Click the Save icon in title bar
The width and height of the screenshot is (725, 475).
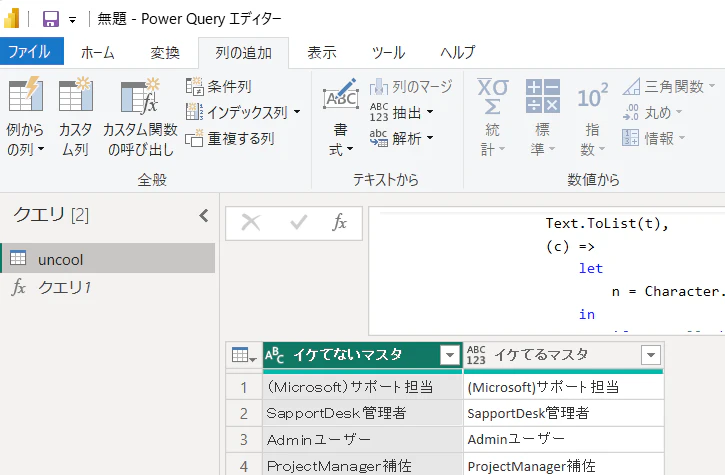(50, 19)
